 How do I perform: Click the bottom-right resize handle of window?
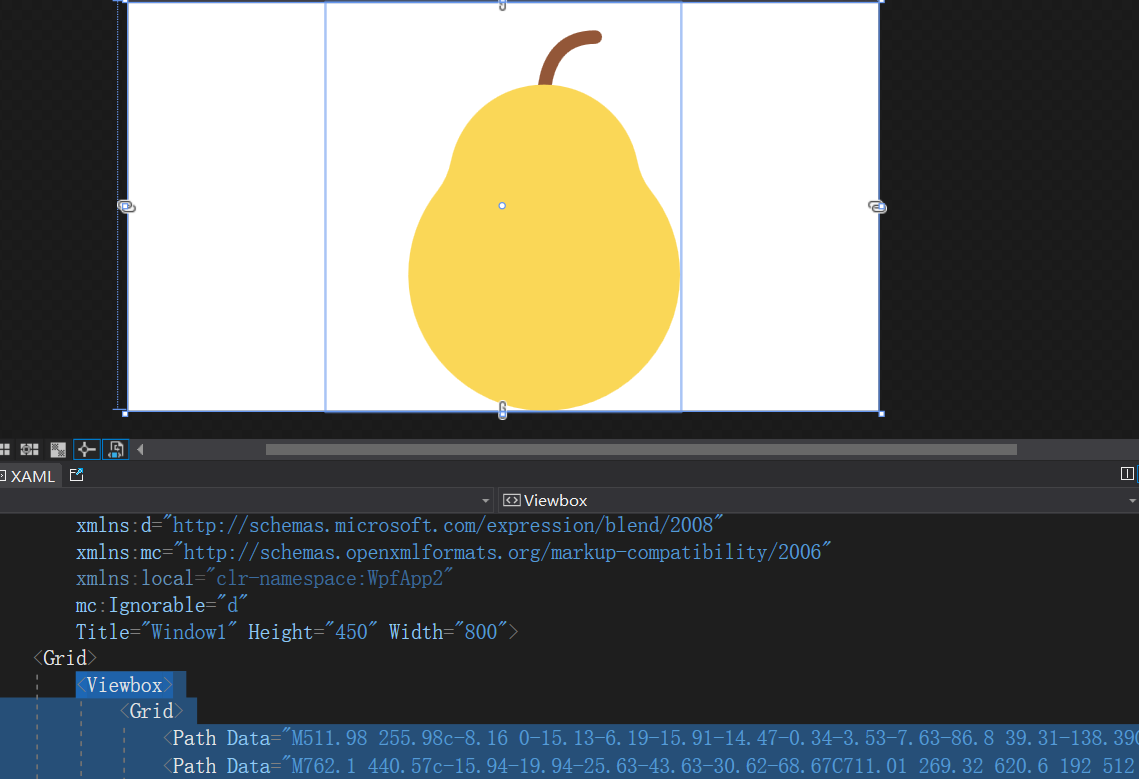[x=882, y=413]
